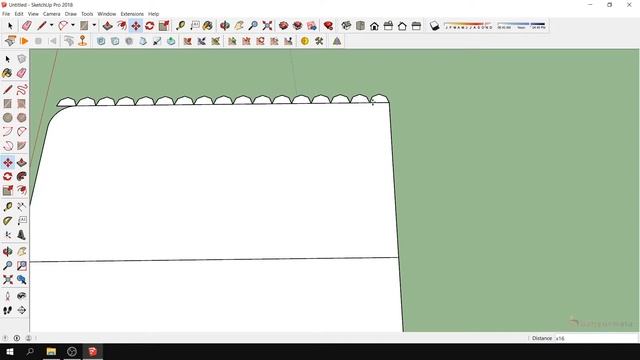
Task: Select the Dimension tool in left toolbar
Action: (x=22, y=207)
